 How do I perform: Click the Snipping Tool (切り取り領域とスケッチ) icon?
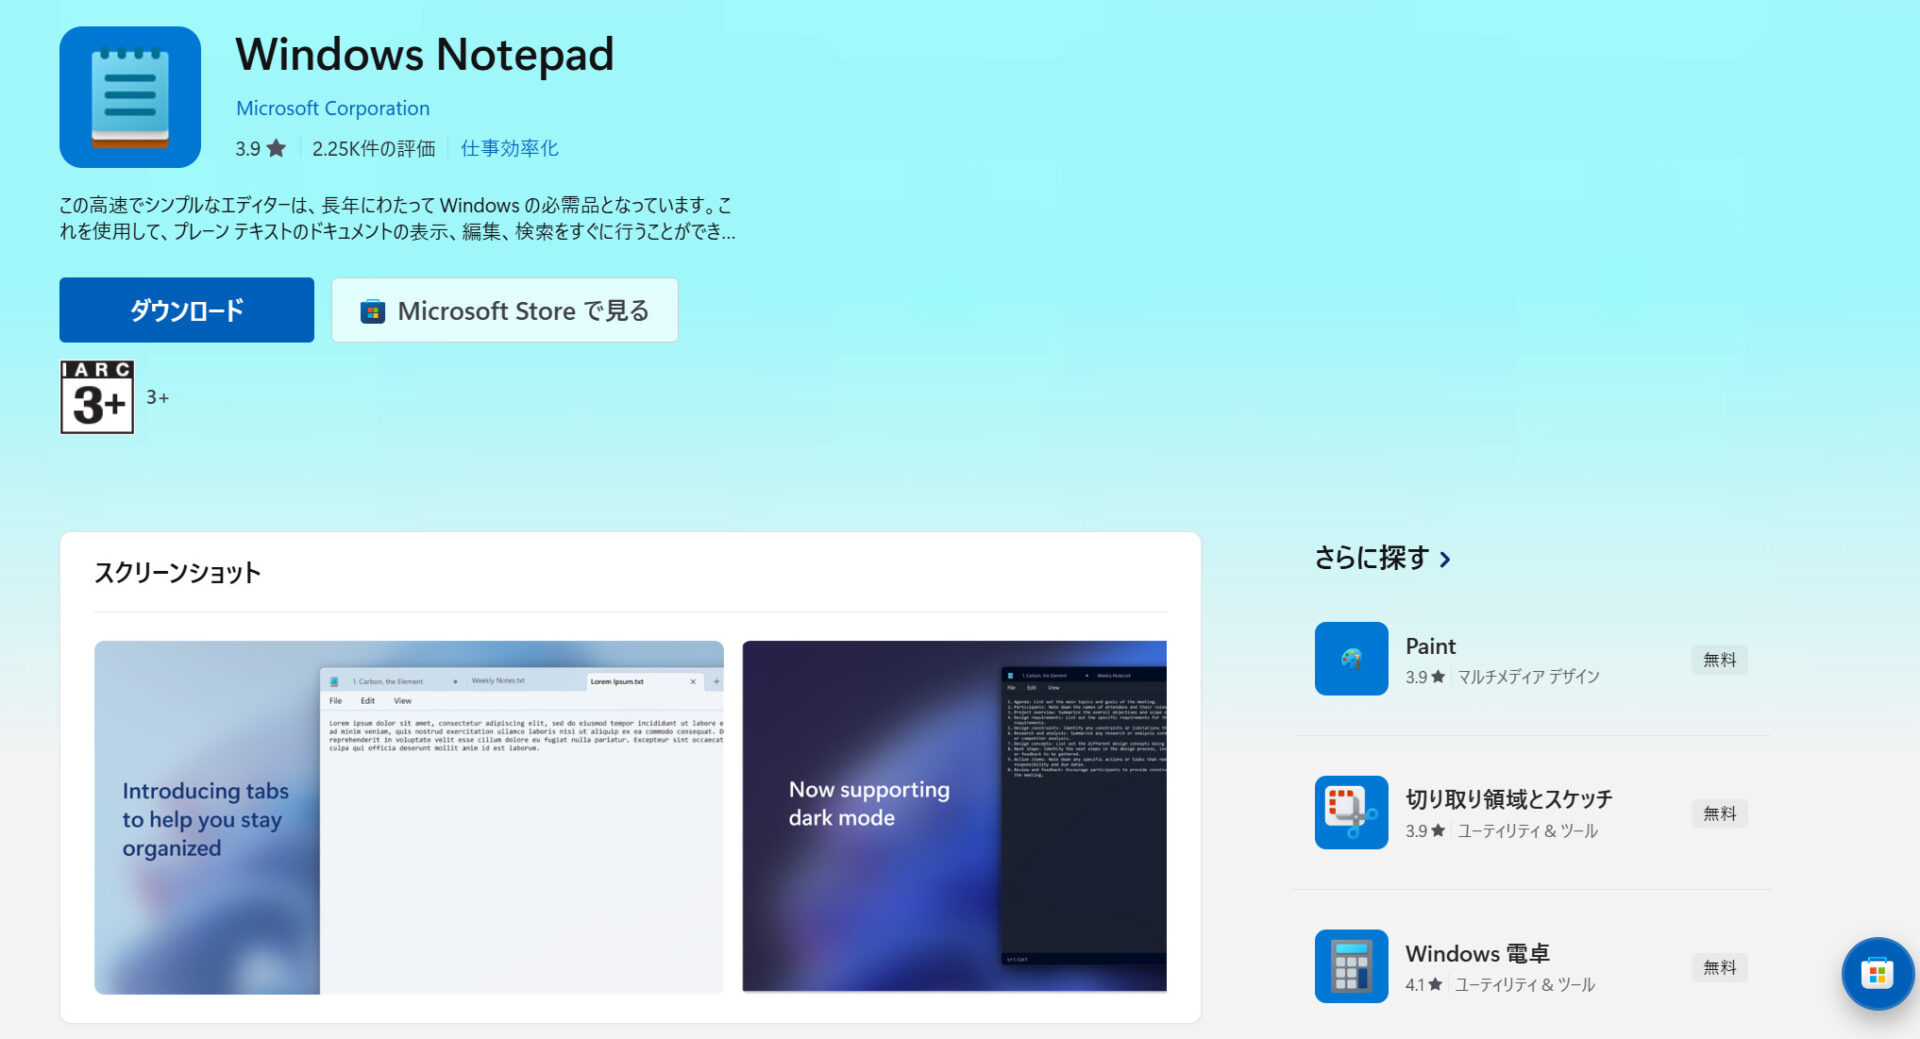(x=1351, y=812)
